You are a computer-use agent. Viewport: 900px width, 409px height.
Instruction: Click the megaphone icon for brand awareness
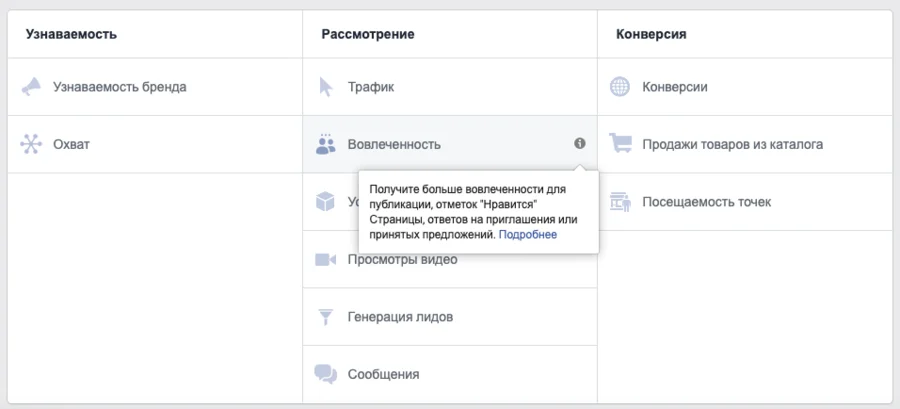[x=31, y=87]
